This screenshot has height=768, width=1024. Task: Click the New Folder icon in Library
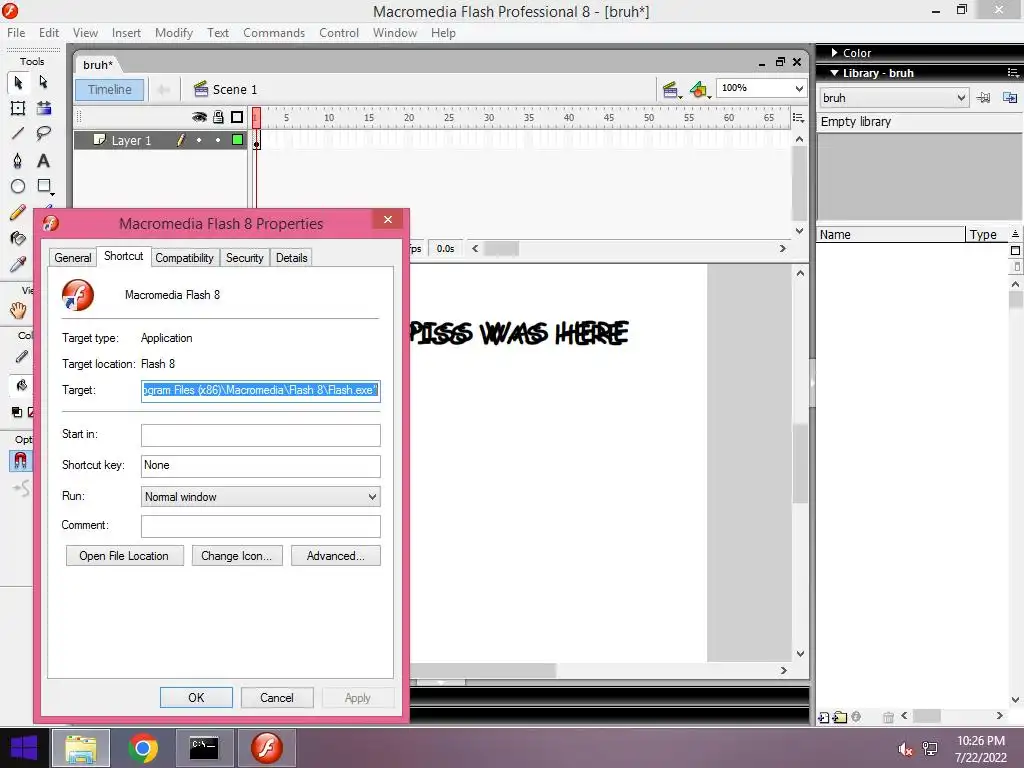pyautogui.click(x=840, y=717)
